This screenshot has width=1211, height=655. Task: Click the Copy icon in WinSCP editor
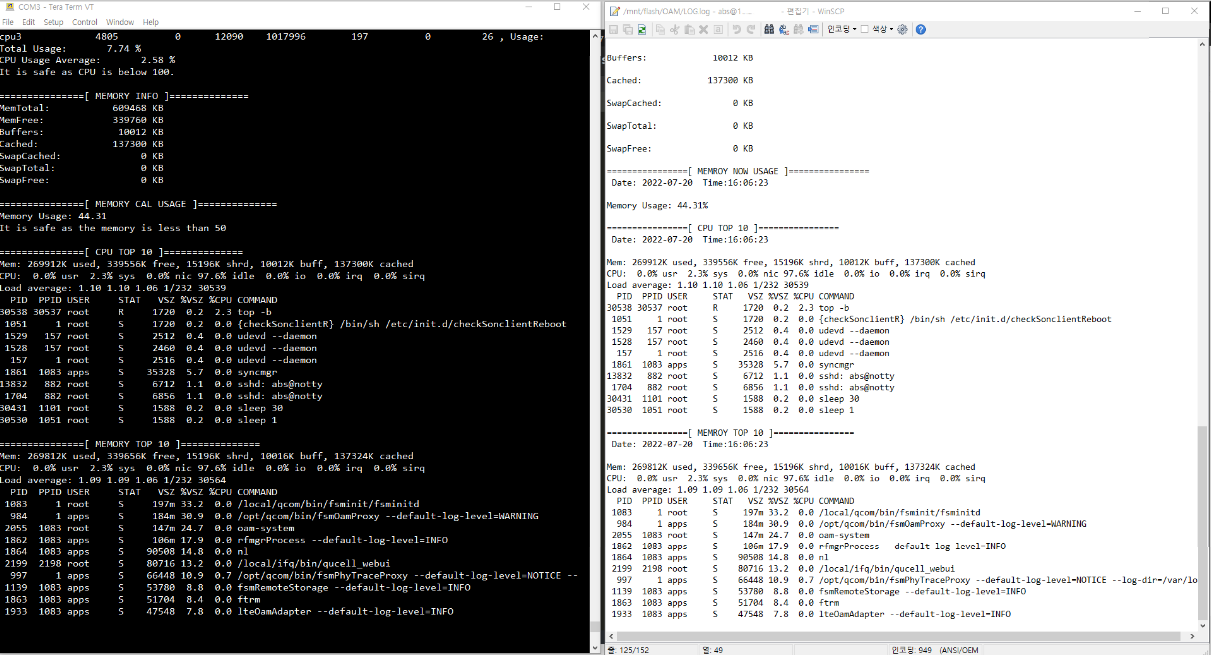[x=661, y=30]
